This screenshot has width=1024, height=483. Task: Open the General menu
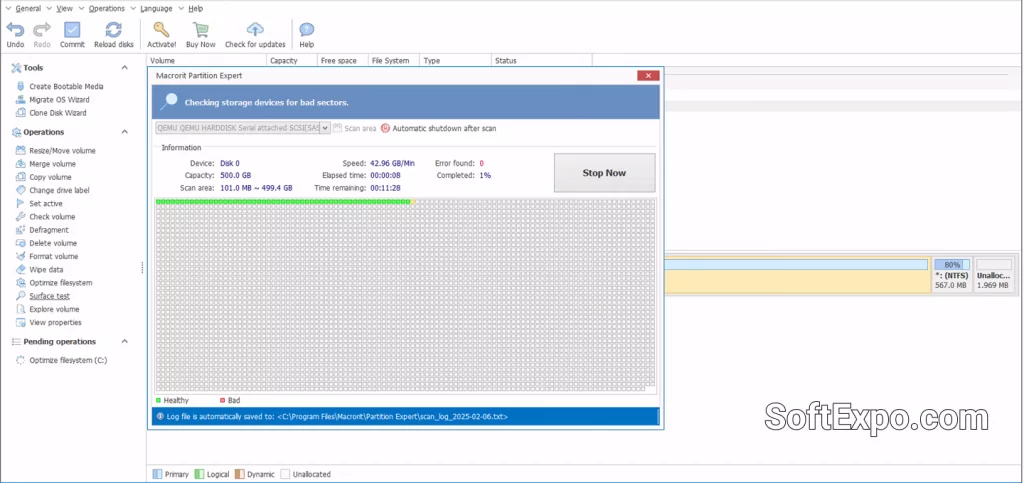28,8
